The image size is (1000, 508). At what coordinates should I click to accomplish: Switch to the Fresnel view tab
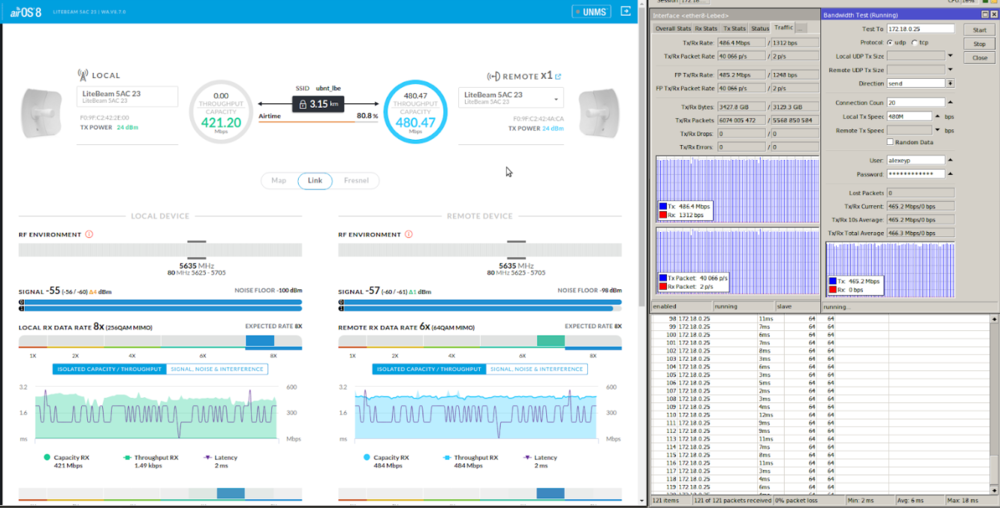(356, 181)
